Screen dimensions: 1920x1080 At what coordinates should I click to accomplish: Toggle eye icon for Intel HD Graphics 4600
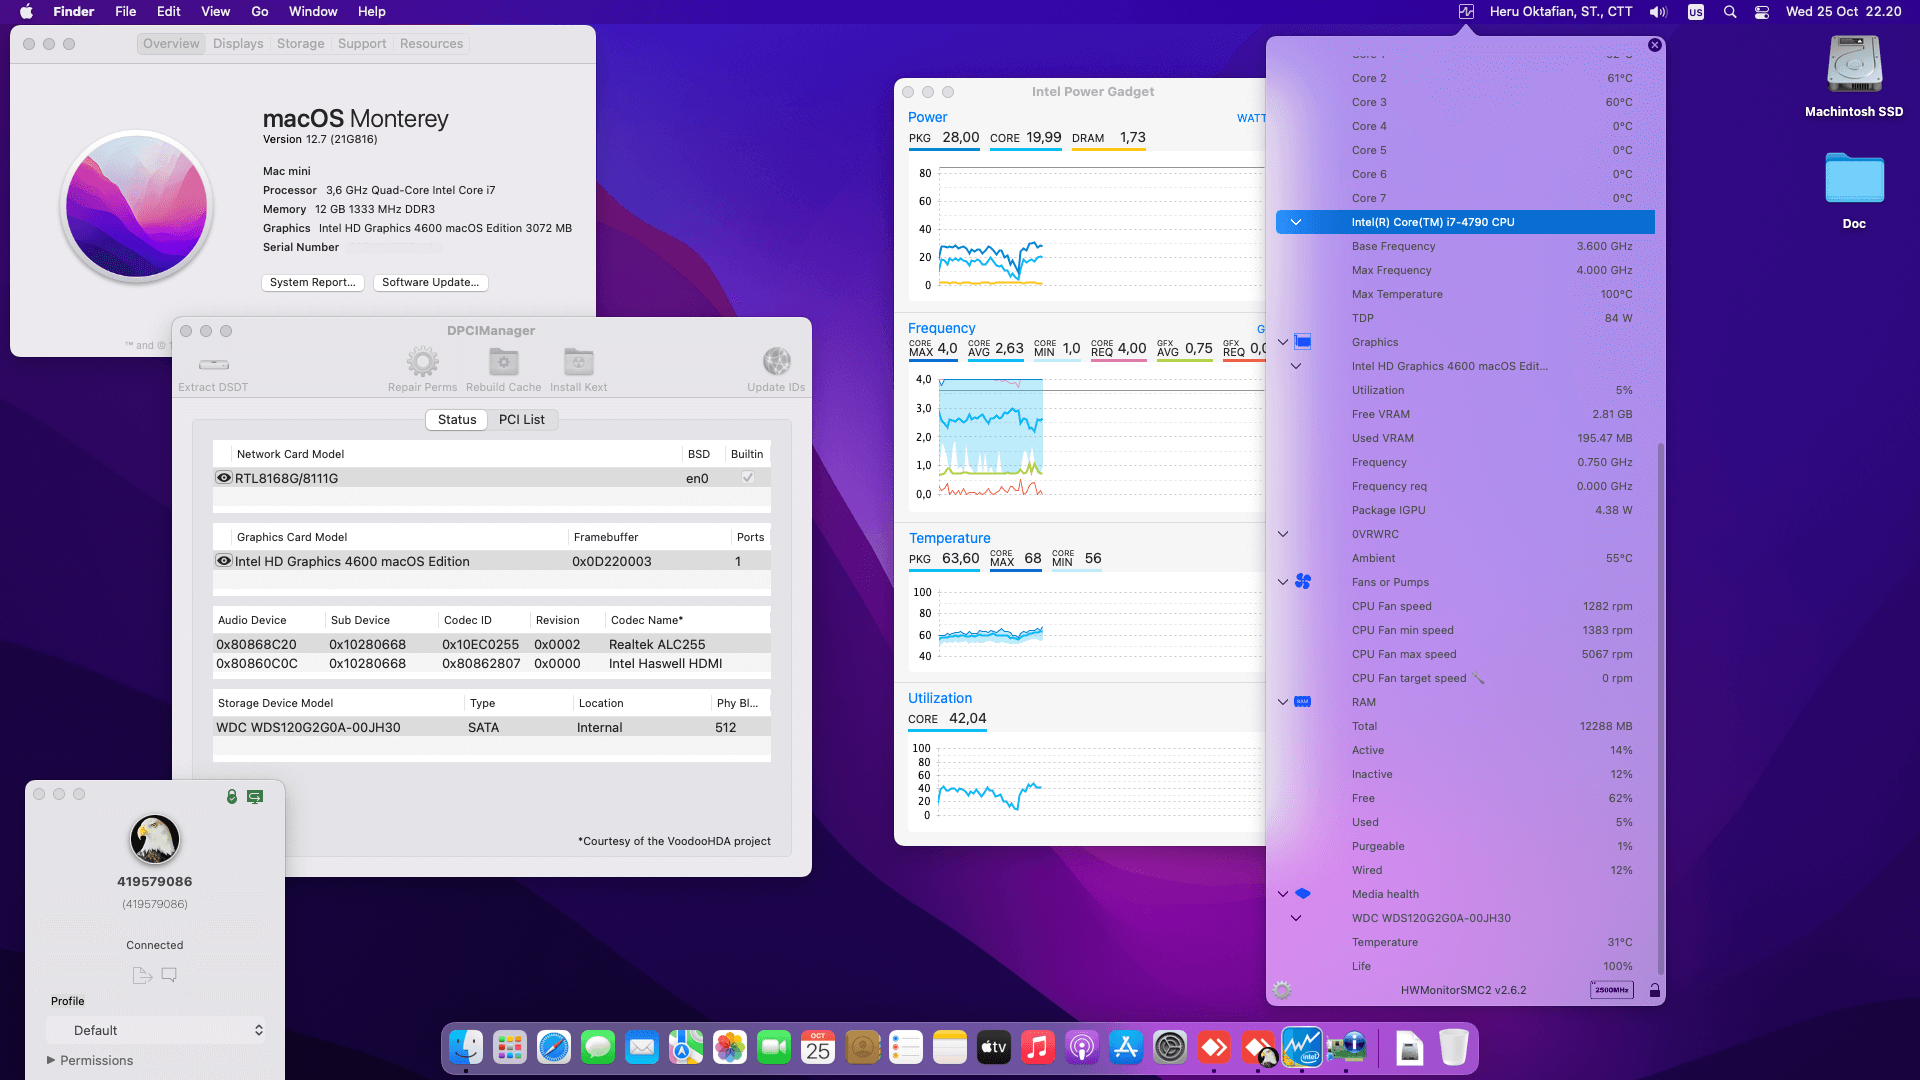click(224, 561)
